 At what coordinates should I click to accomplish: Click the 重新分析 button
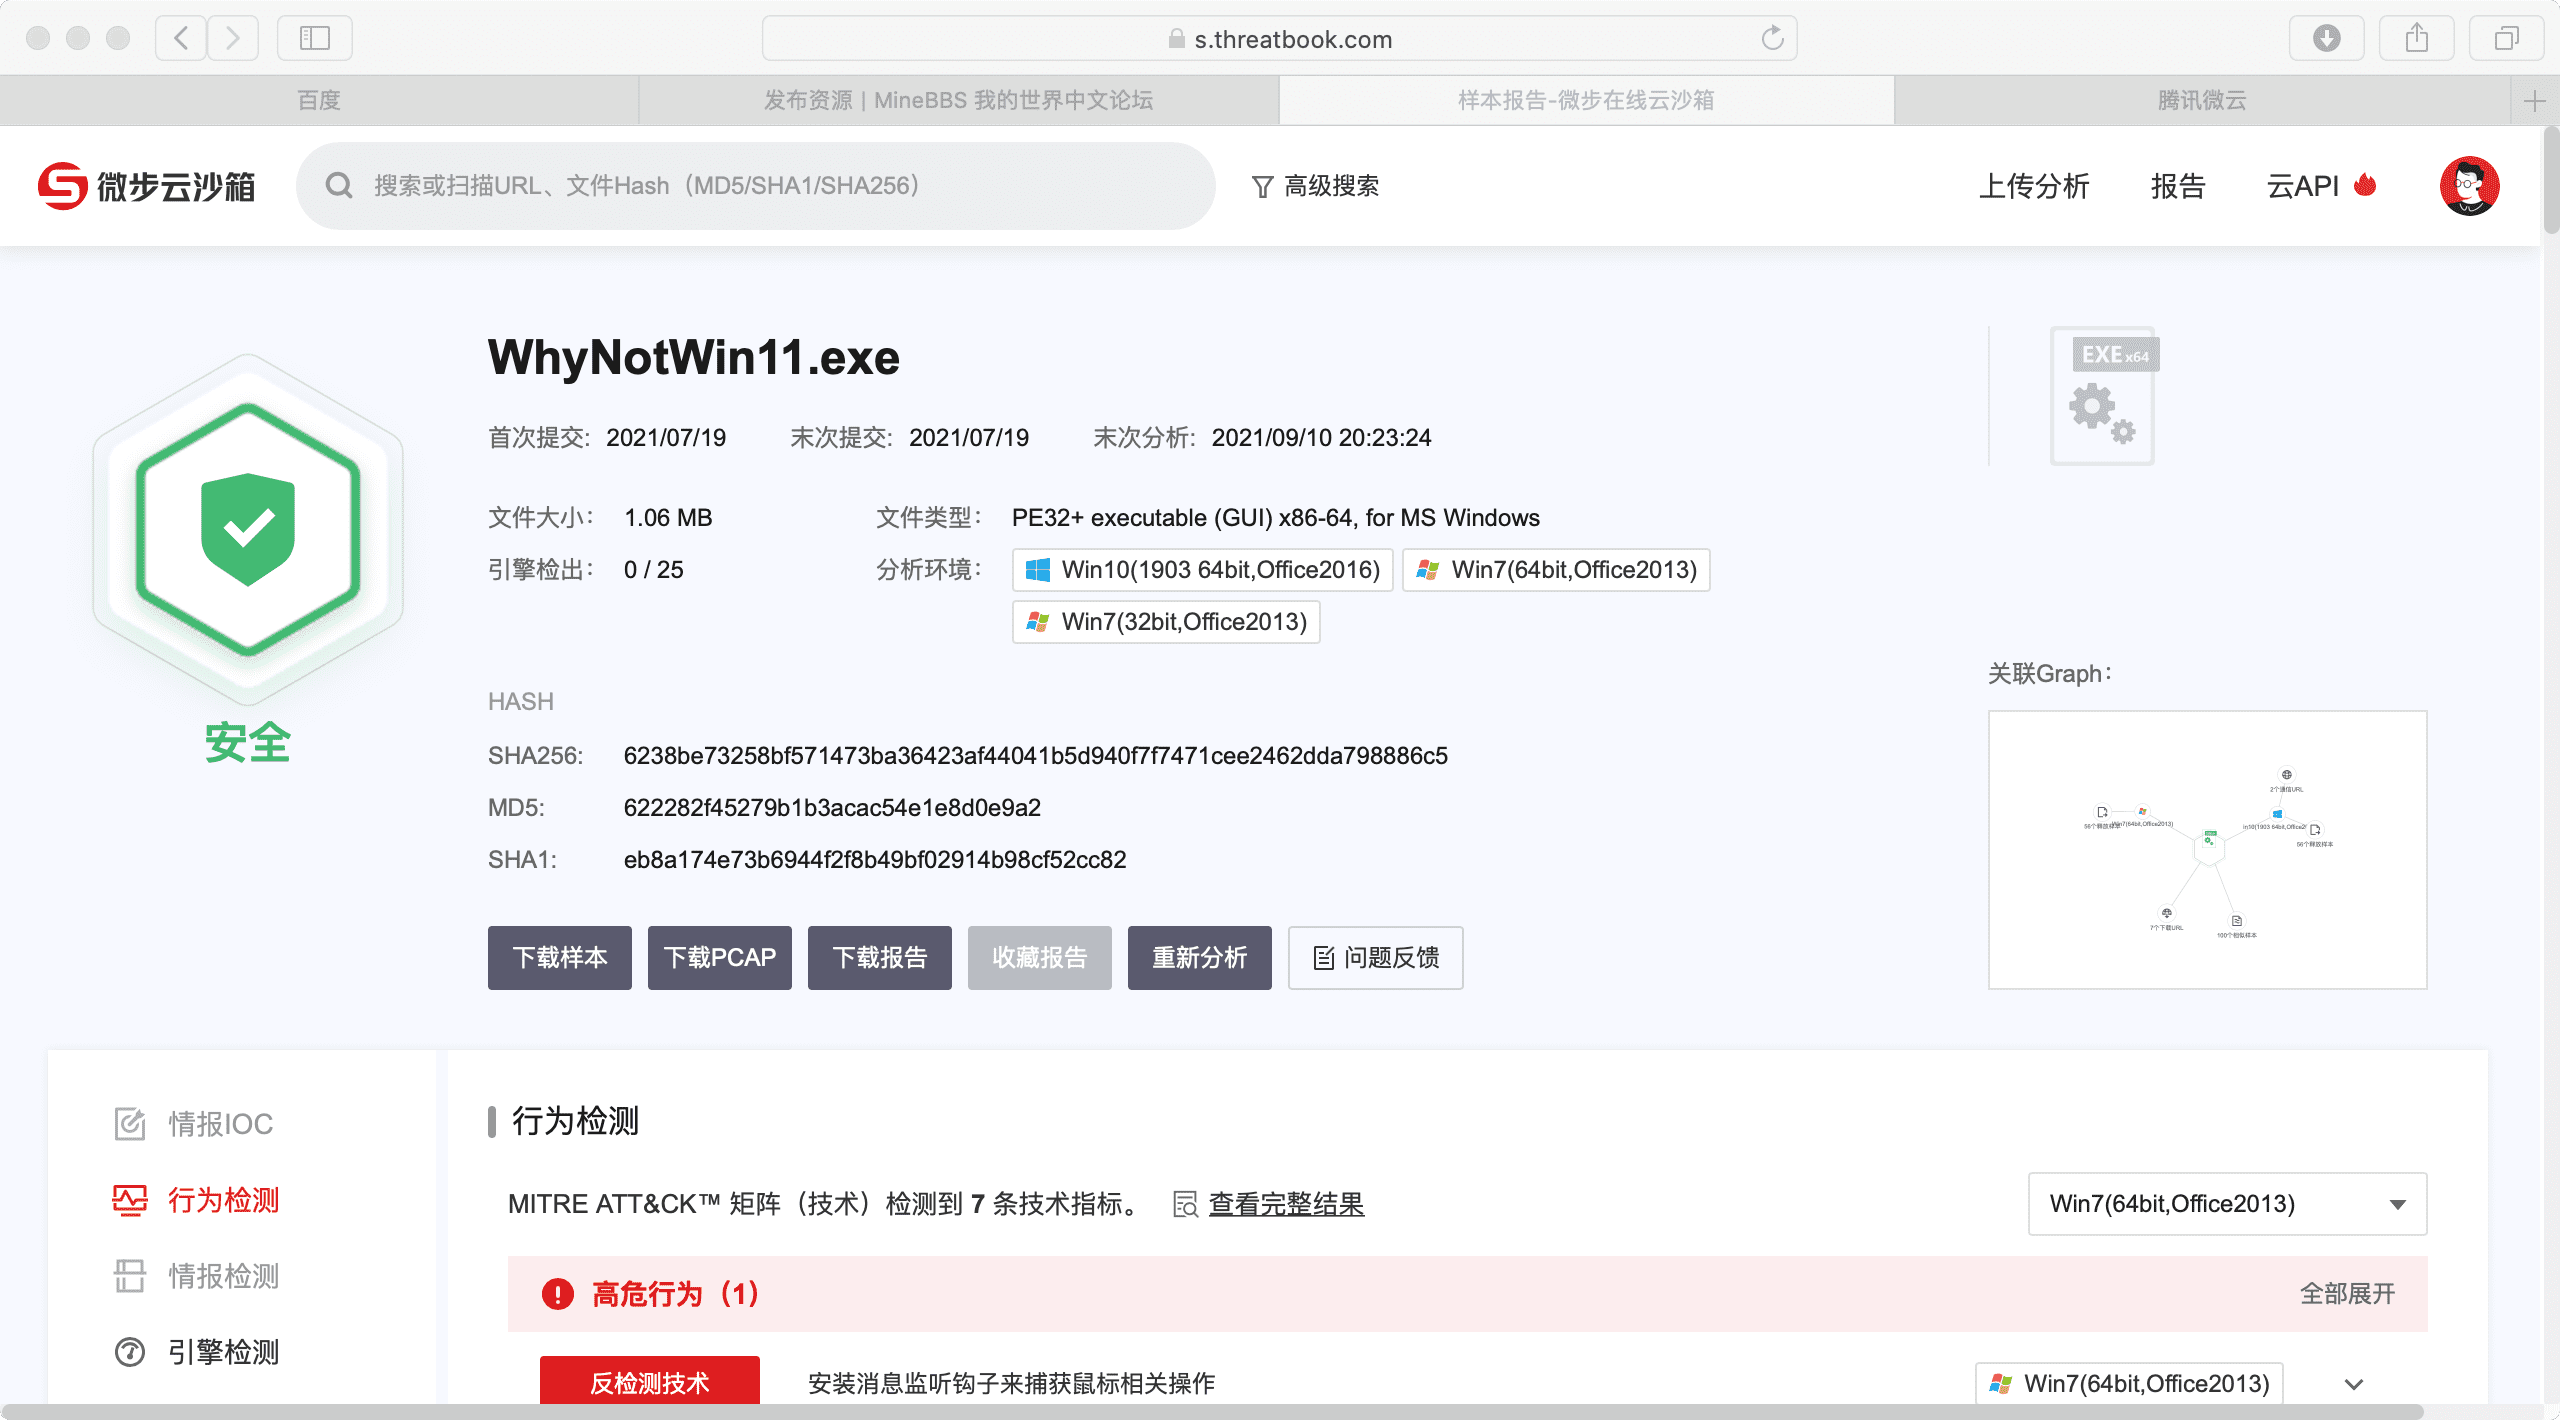click(x=1200, y=958)
